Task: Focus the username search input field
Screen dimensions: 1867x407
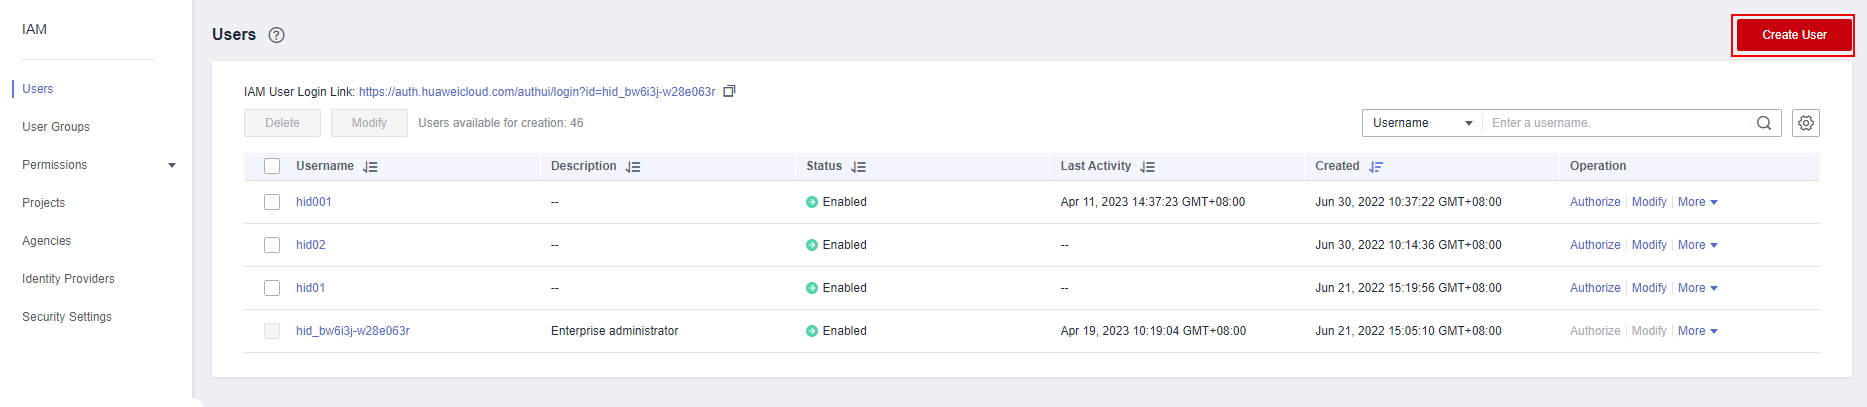Action: 1618,123
